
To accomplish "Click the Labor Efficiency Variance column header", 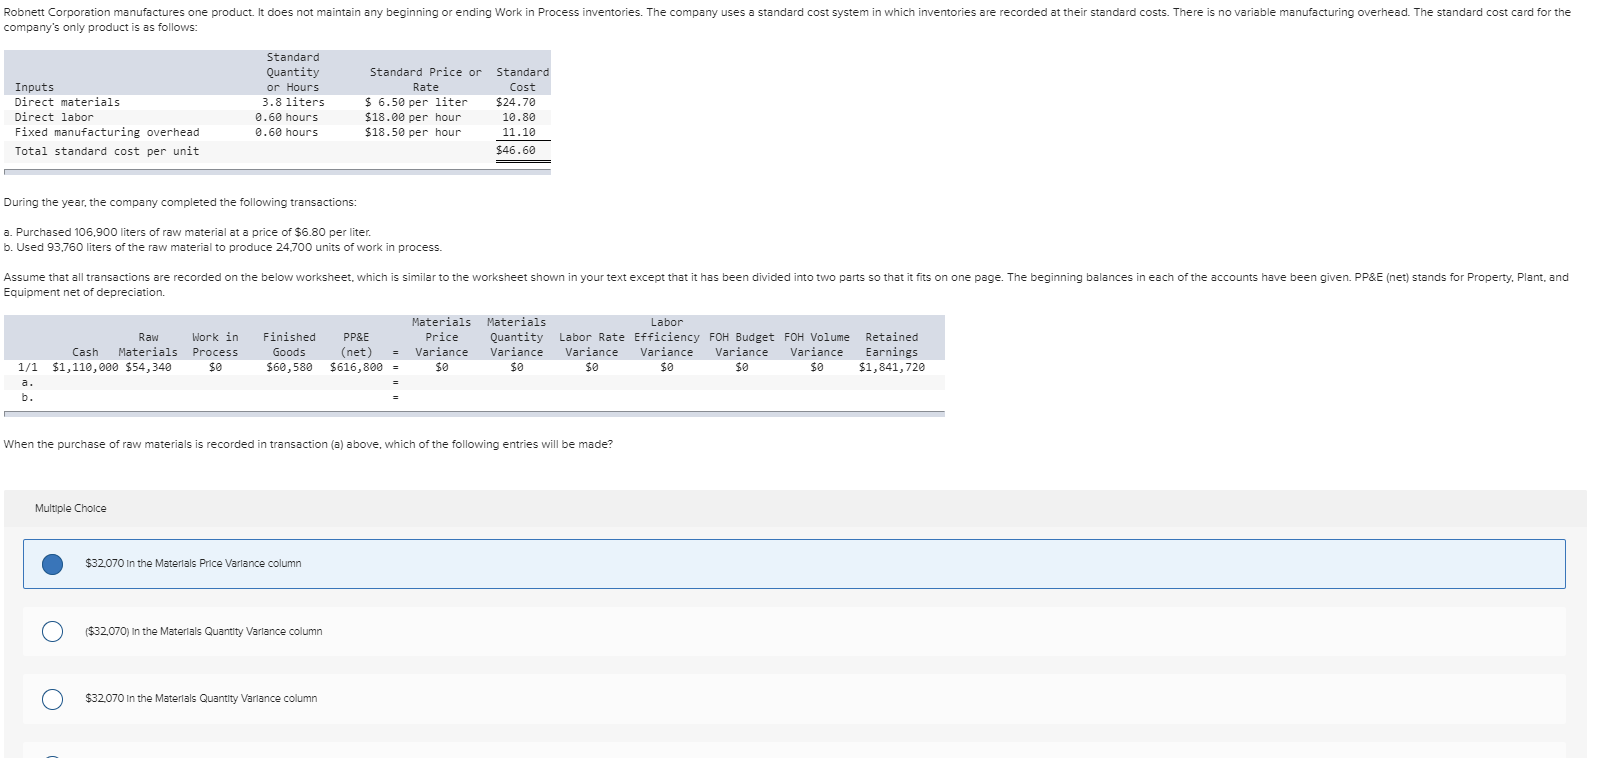I will 667,337.
